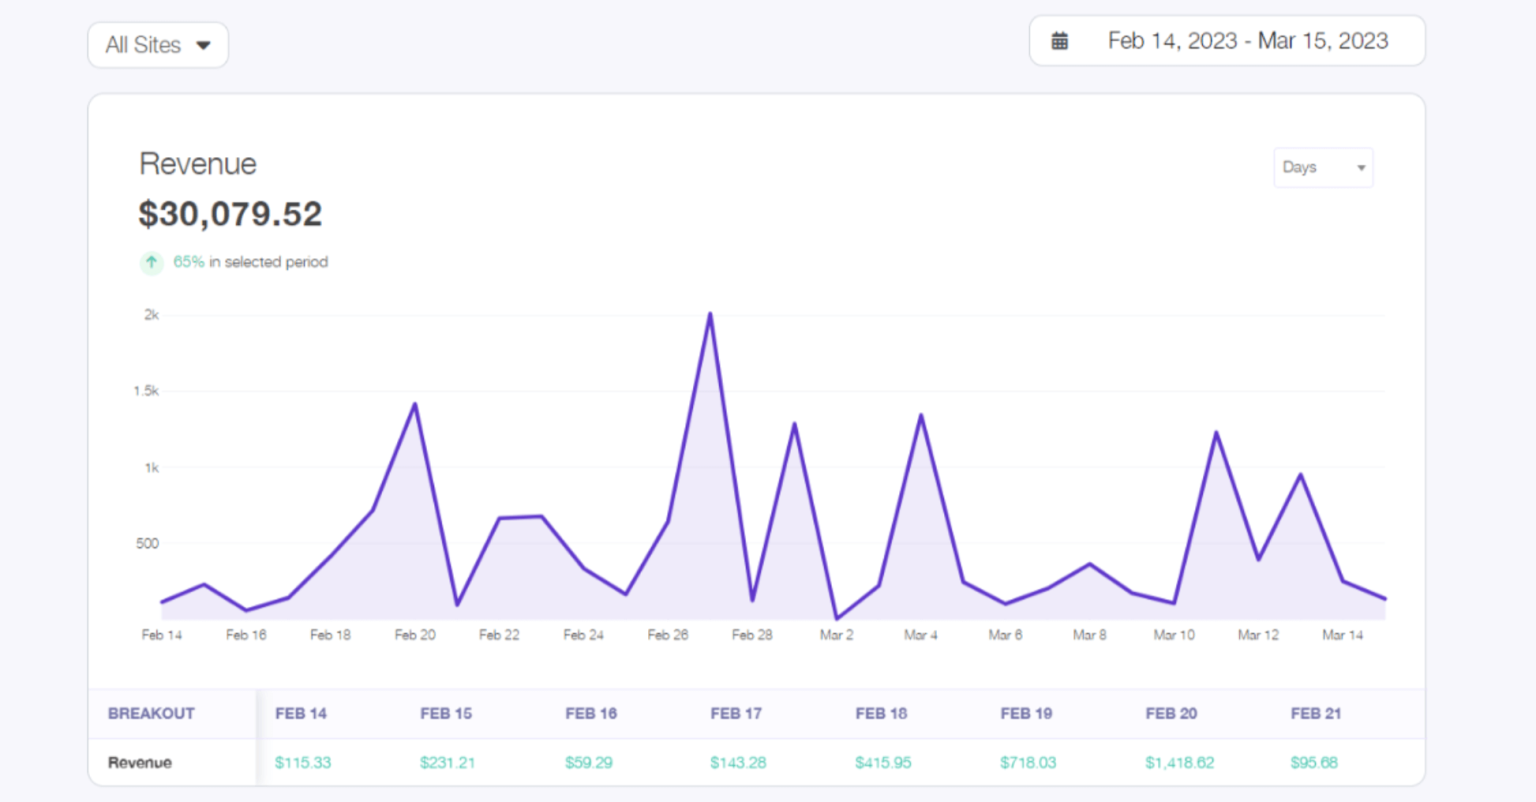
Task: Select the $1,418.62 revenue cell
Action: (1180, 762)
